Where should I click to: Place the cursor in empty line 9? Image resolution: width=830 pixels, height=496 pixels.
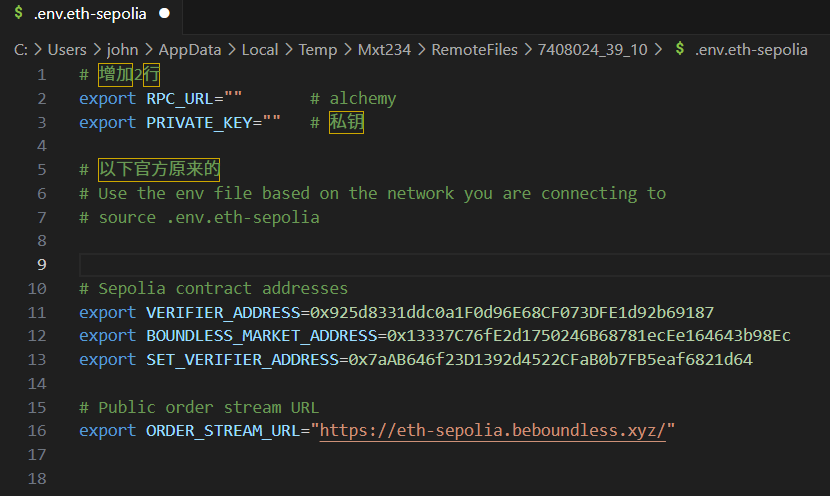pos(454,265)
